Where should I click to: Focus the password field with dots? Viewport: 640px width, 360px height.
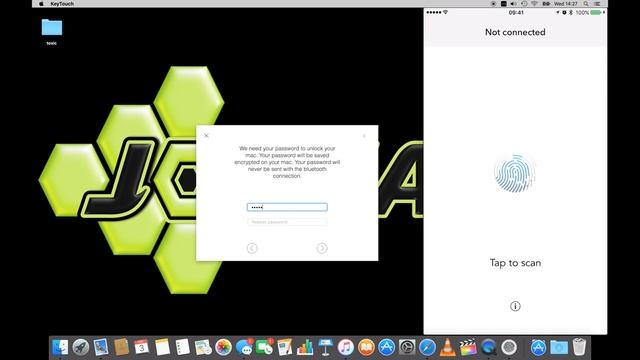[287, 207]
